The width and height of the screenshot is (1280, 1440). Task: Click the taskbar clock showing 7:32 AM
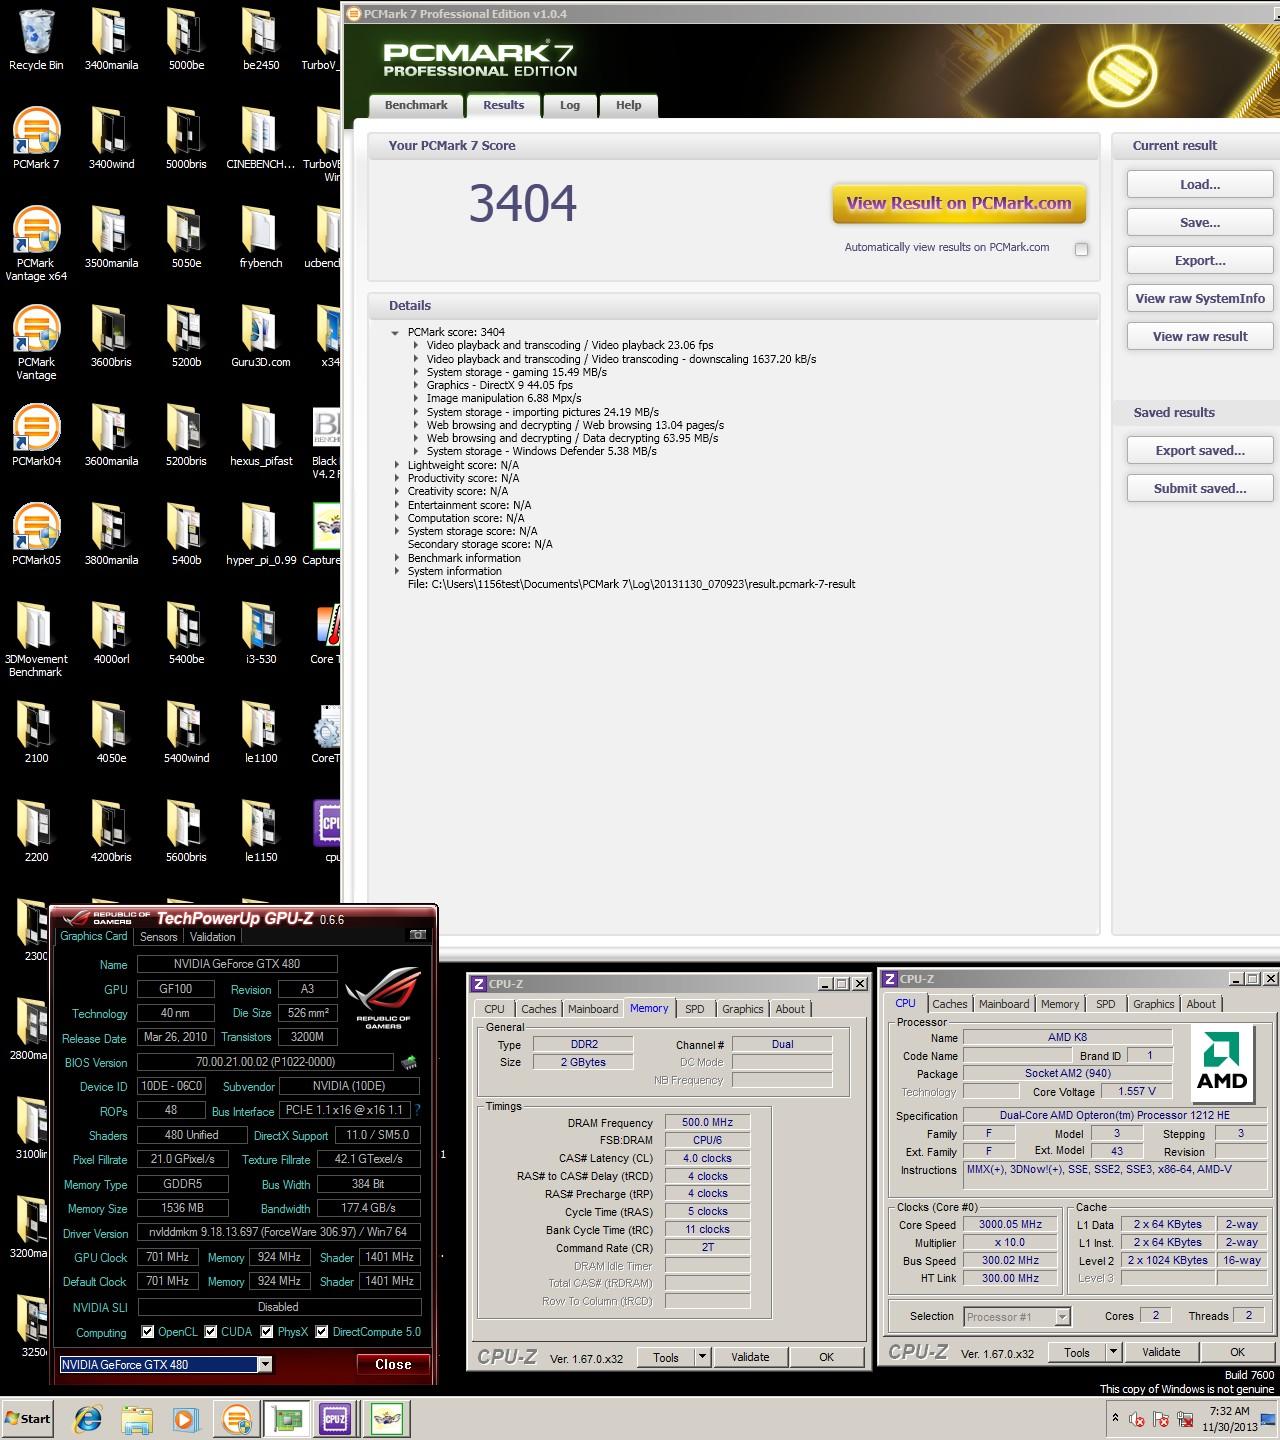[x=1230, y=1418]
